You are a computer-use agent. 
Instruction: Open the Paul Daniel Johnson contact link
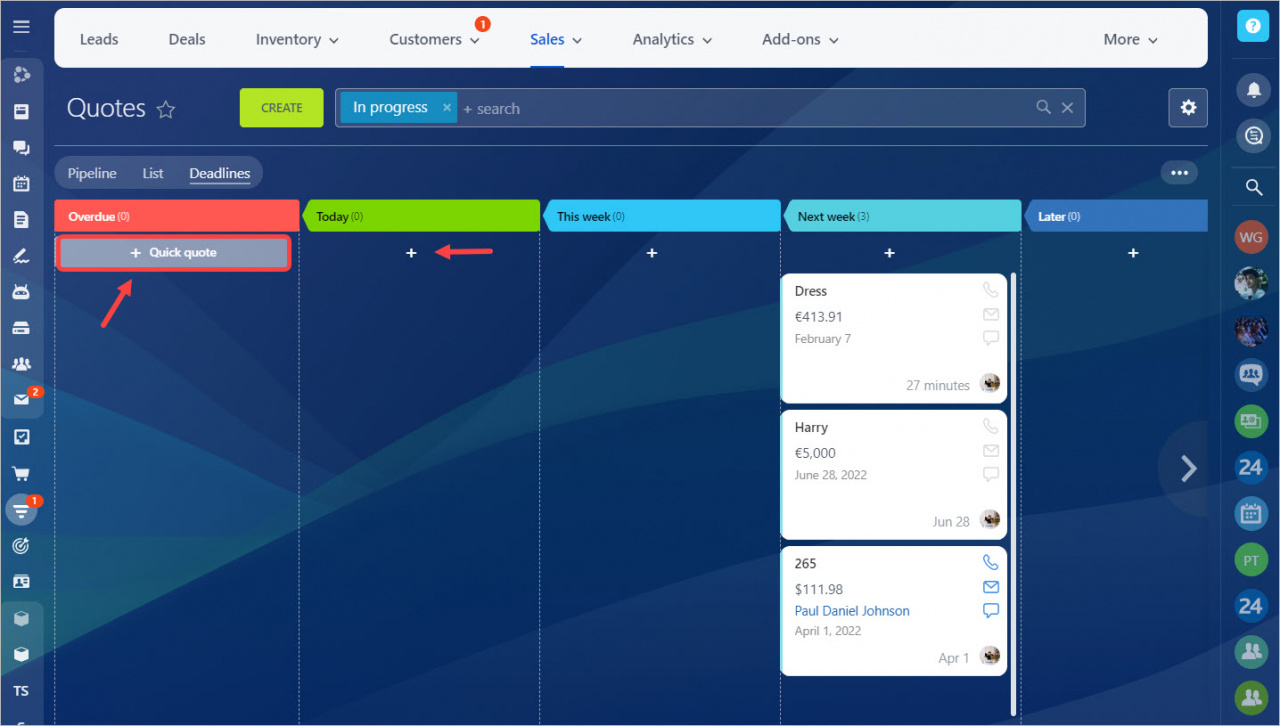[x=852, y=611]
